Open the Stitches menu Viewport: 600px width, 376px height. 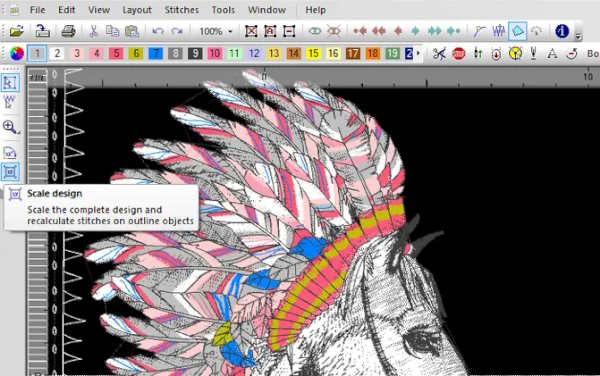pos(181,10)
